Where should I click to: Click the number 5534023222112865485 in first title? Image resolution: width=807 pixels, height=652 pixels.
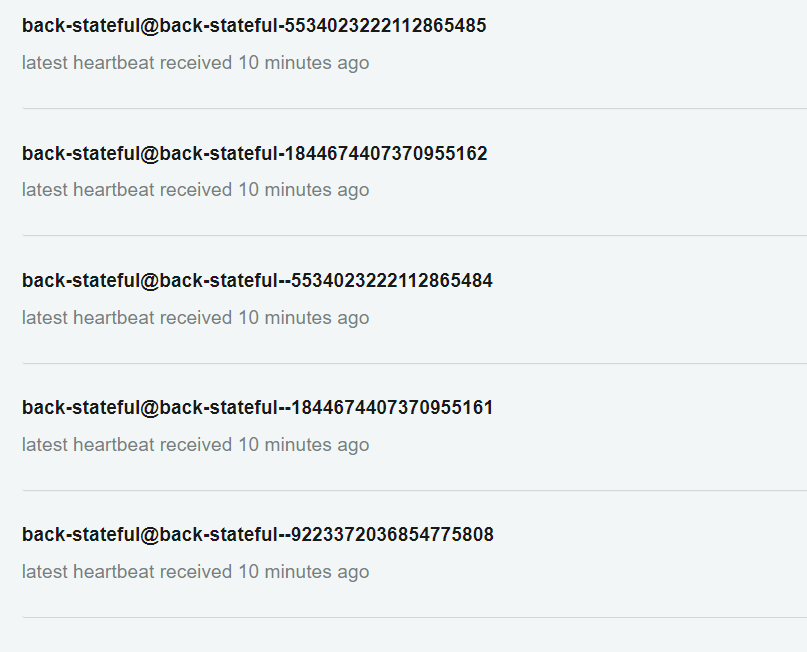385,26
